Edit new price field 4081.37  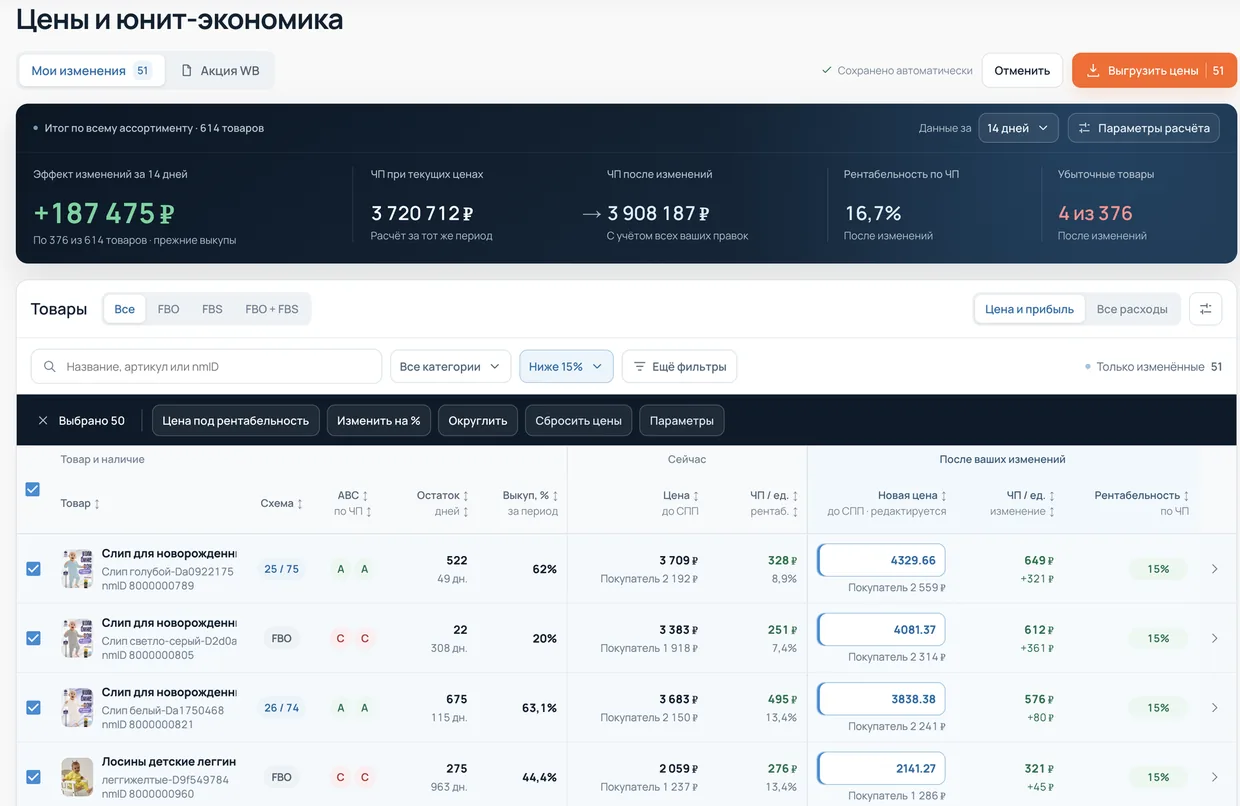881,630
